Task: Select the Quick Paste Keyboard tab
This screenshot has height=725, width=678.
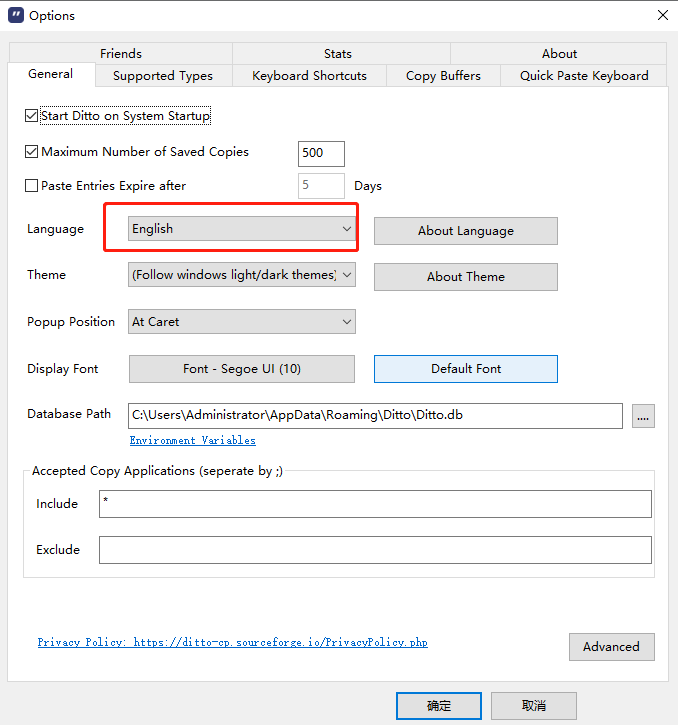Action: (584, 76)
